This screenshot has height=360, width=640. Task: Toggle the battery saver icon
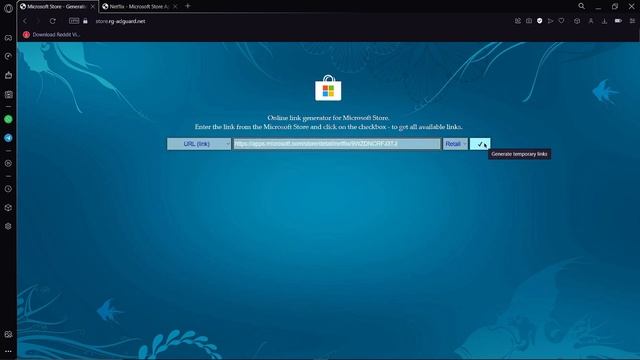tap(618, 21)
